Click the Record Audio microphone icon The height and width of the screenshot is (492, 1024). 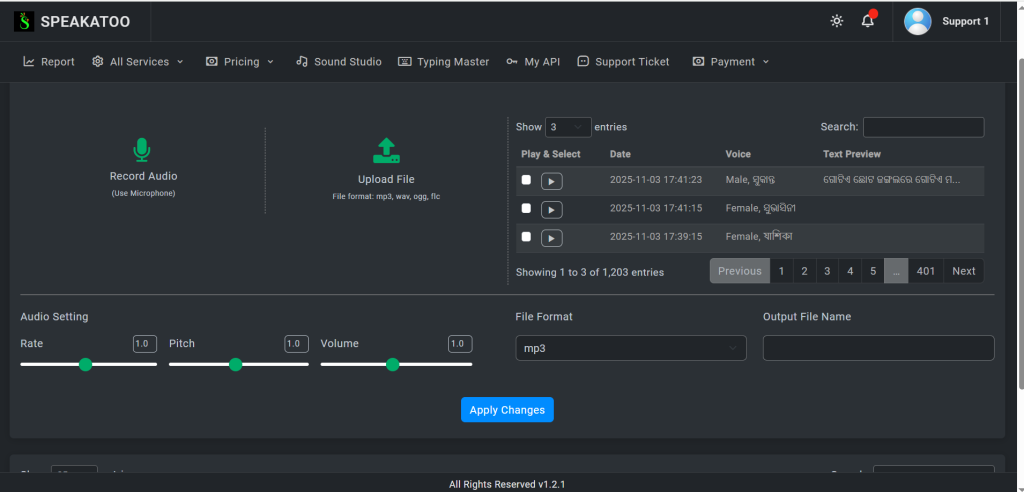coord(142,150)
